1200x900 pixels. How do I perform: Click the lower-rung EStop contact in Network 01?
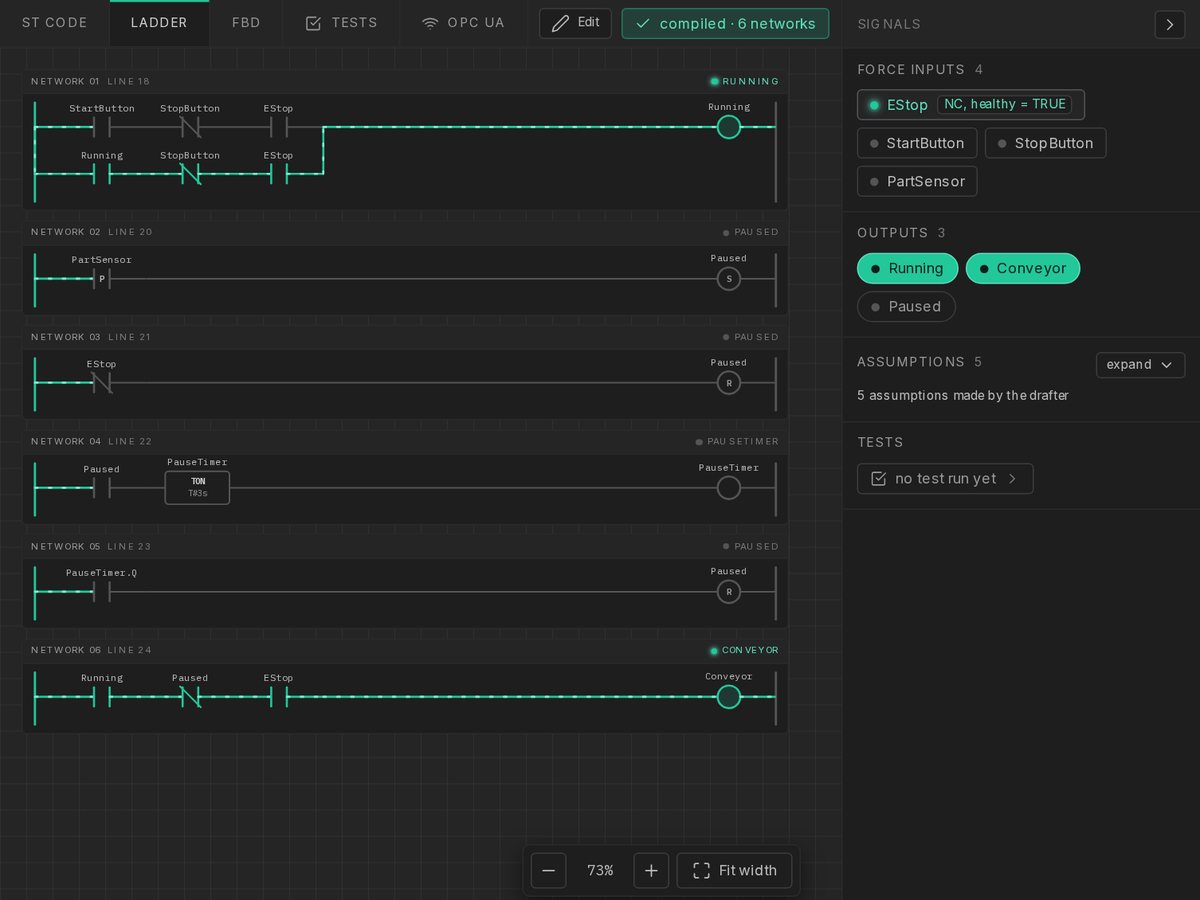coord(279,174)
